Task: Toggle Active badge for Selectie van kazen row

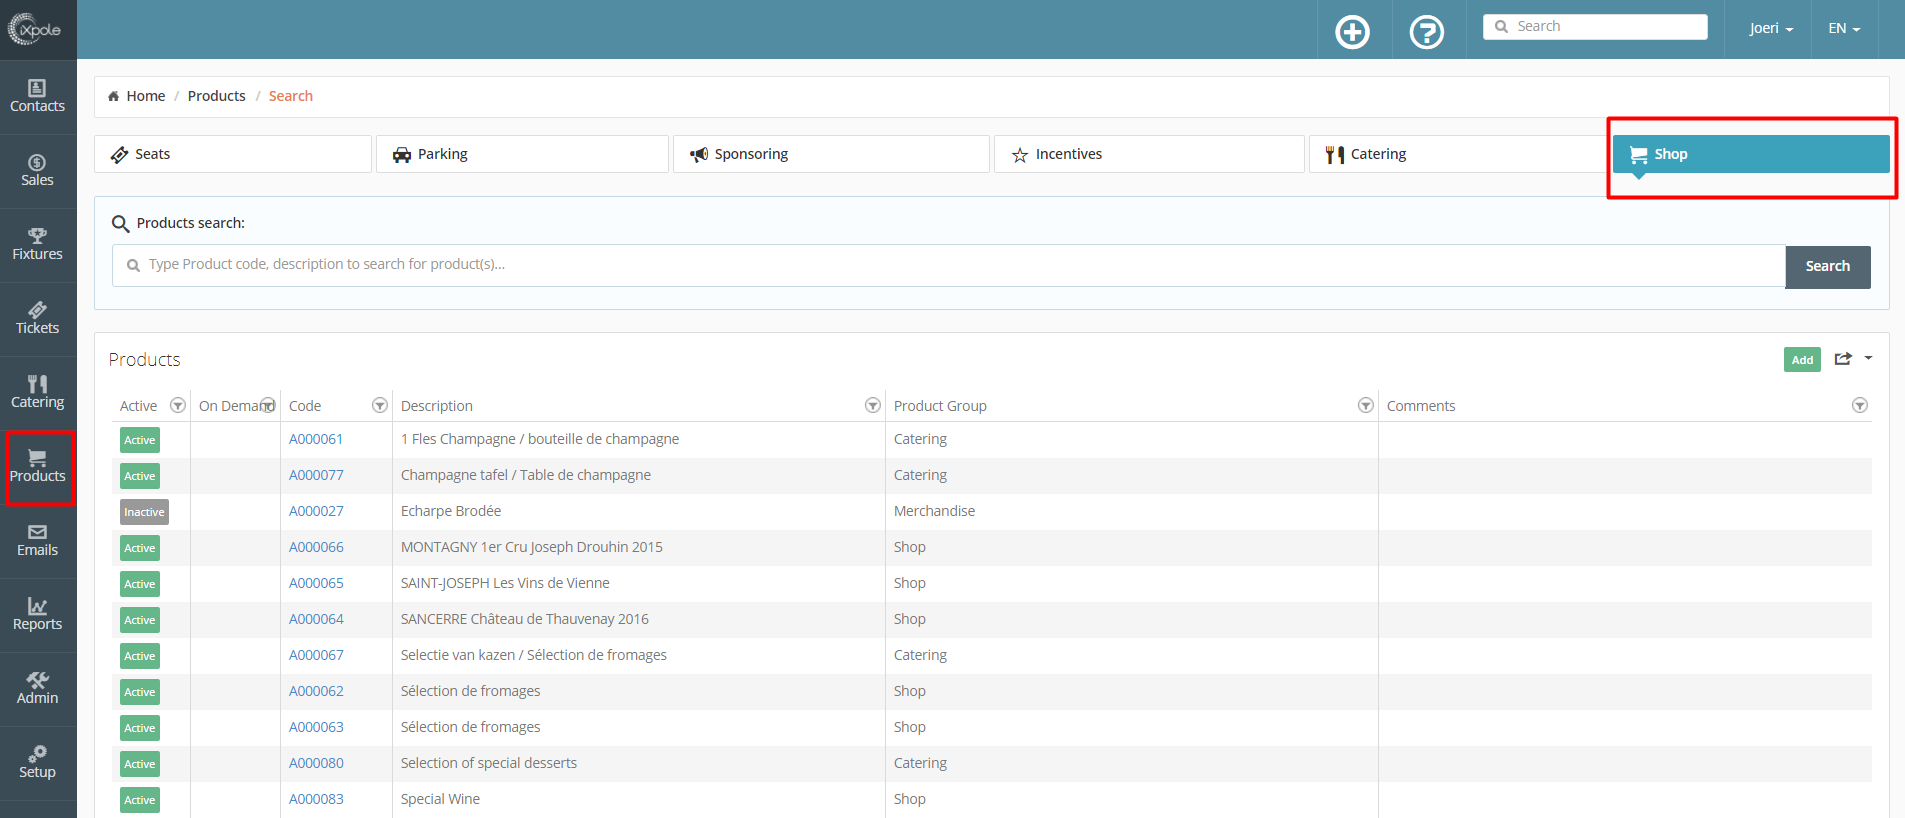Action: (x=140, y=656)
